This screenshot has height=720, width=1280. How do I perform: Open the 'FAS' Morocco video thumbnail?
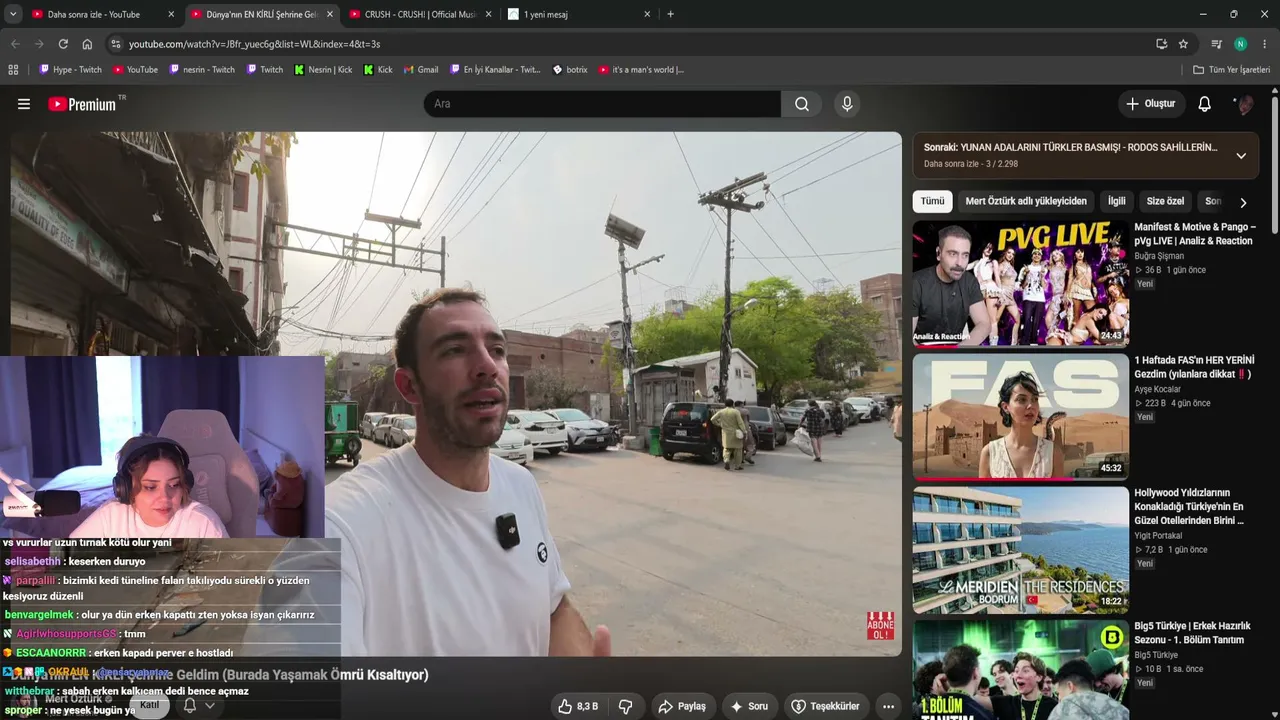coord(1020,416)
